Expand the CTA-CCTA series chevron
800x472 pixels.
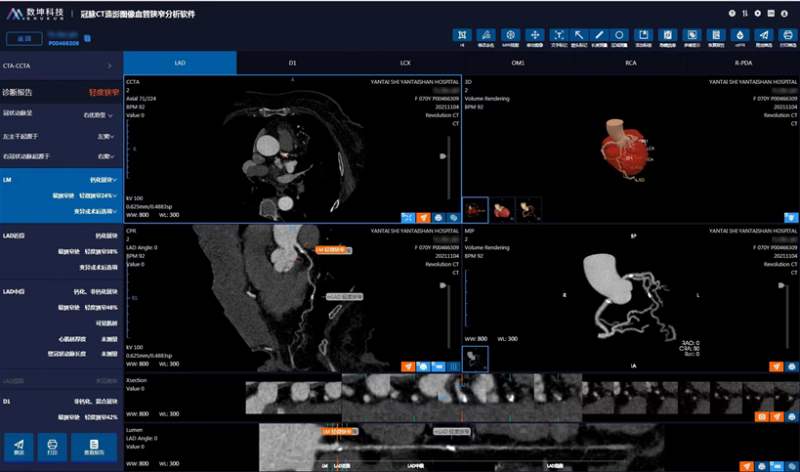click(x=109, y=66)
